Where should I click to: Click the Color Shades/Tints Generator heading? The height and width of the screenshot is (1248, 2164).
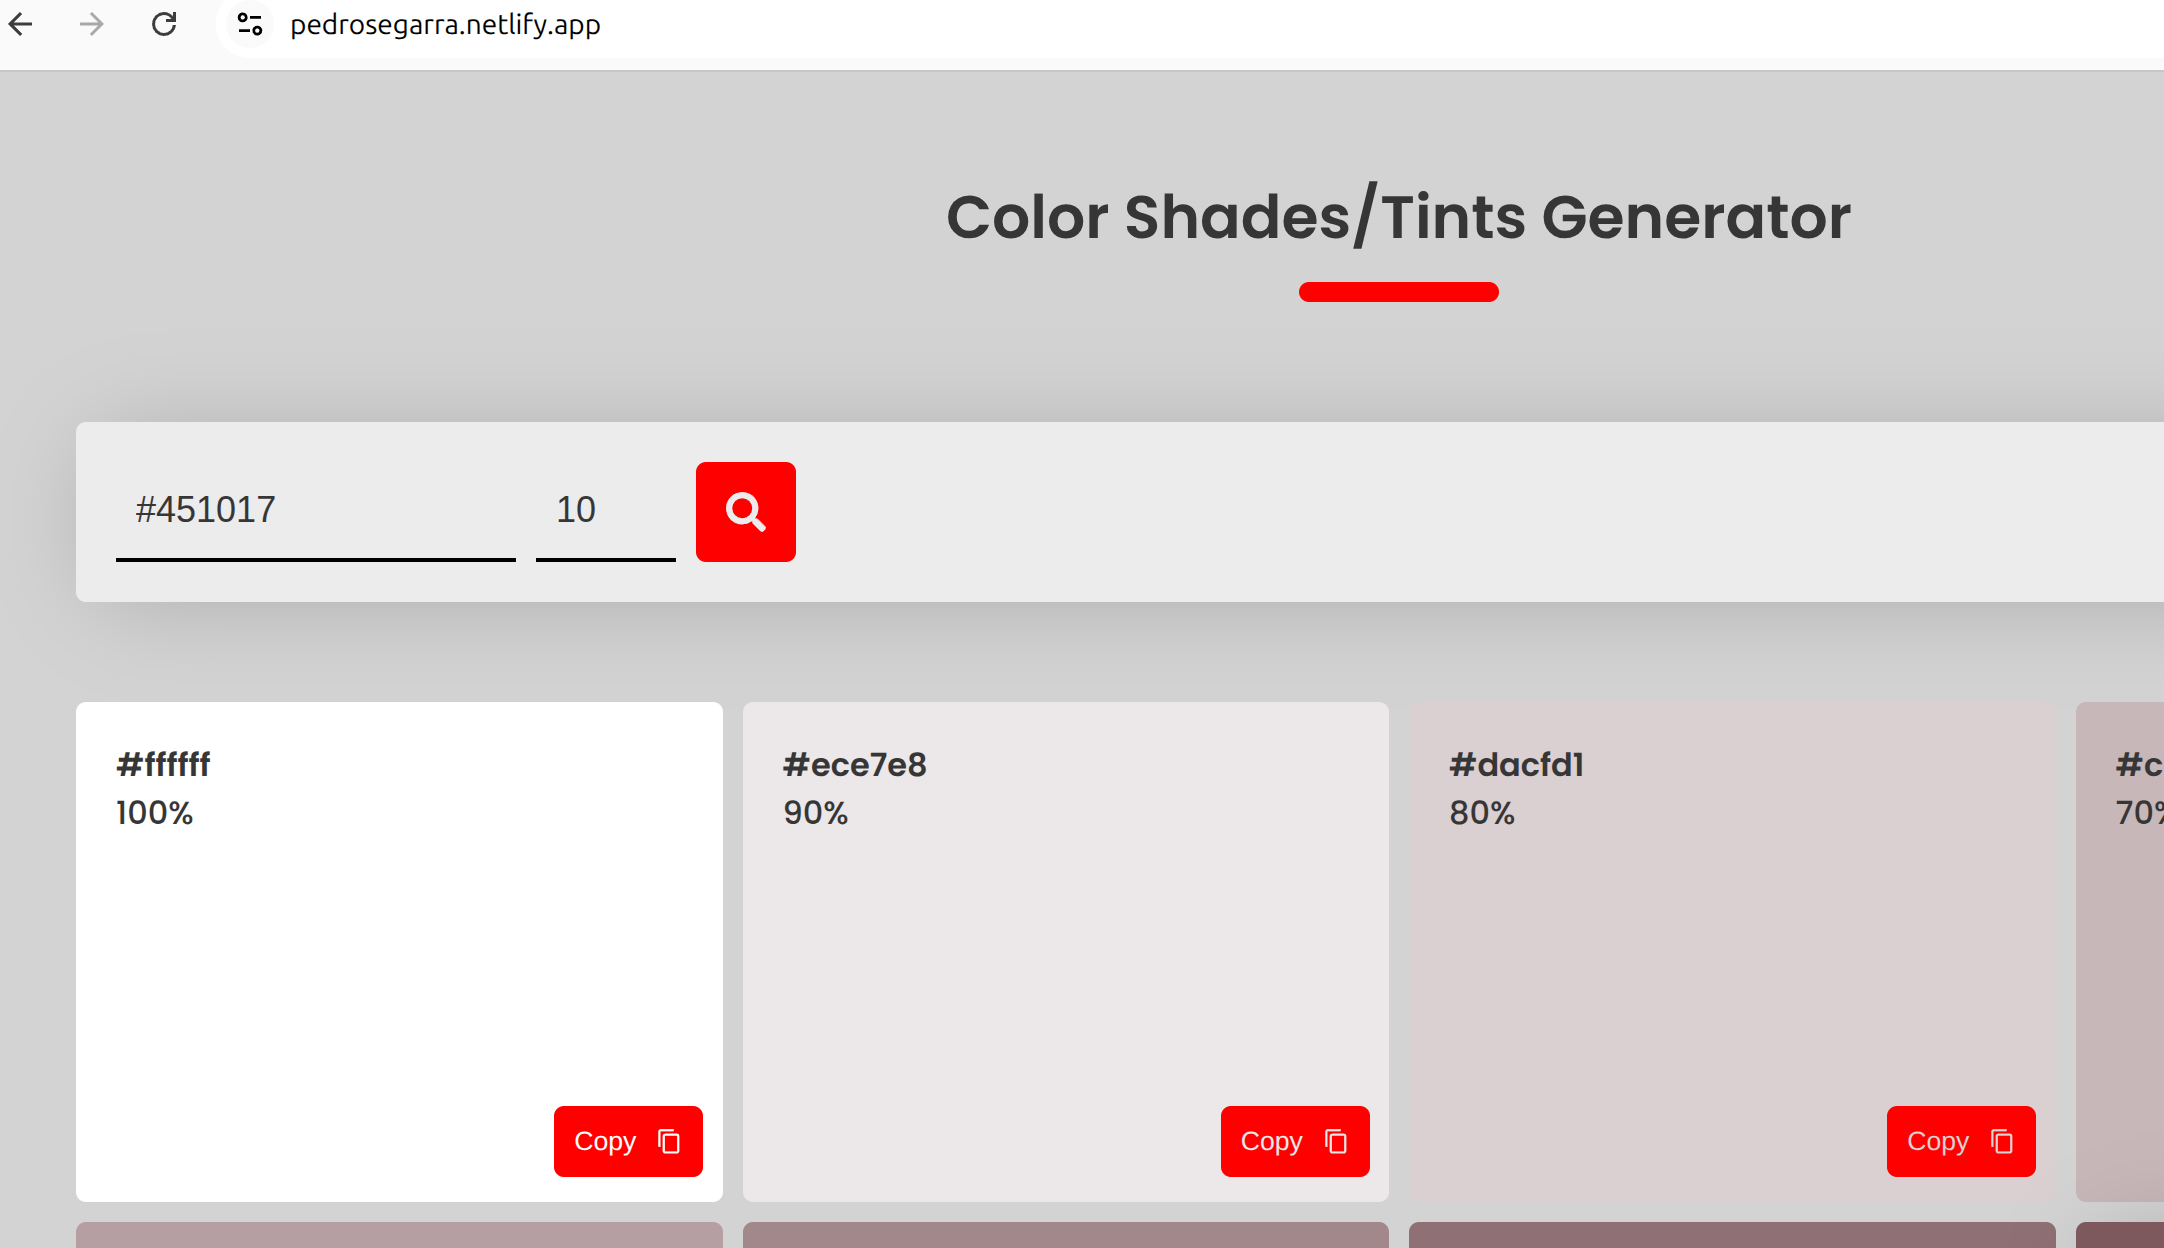coord(1398,216)
